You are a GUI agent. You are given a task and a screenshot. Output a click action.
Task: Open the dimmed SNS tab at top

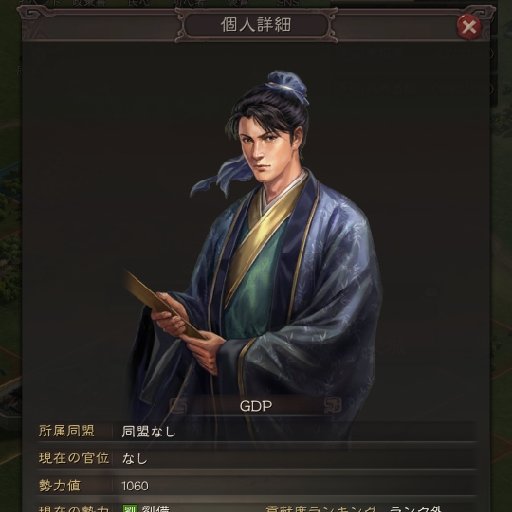tap(289, 3)
